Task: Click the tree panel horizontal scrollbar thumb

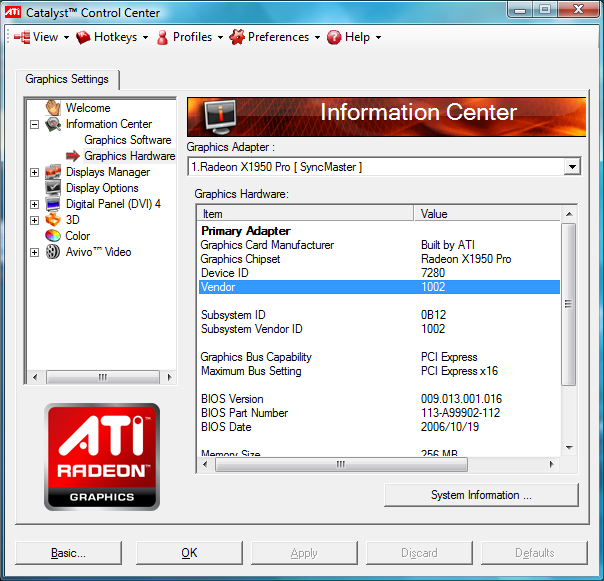Action: 102,377
